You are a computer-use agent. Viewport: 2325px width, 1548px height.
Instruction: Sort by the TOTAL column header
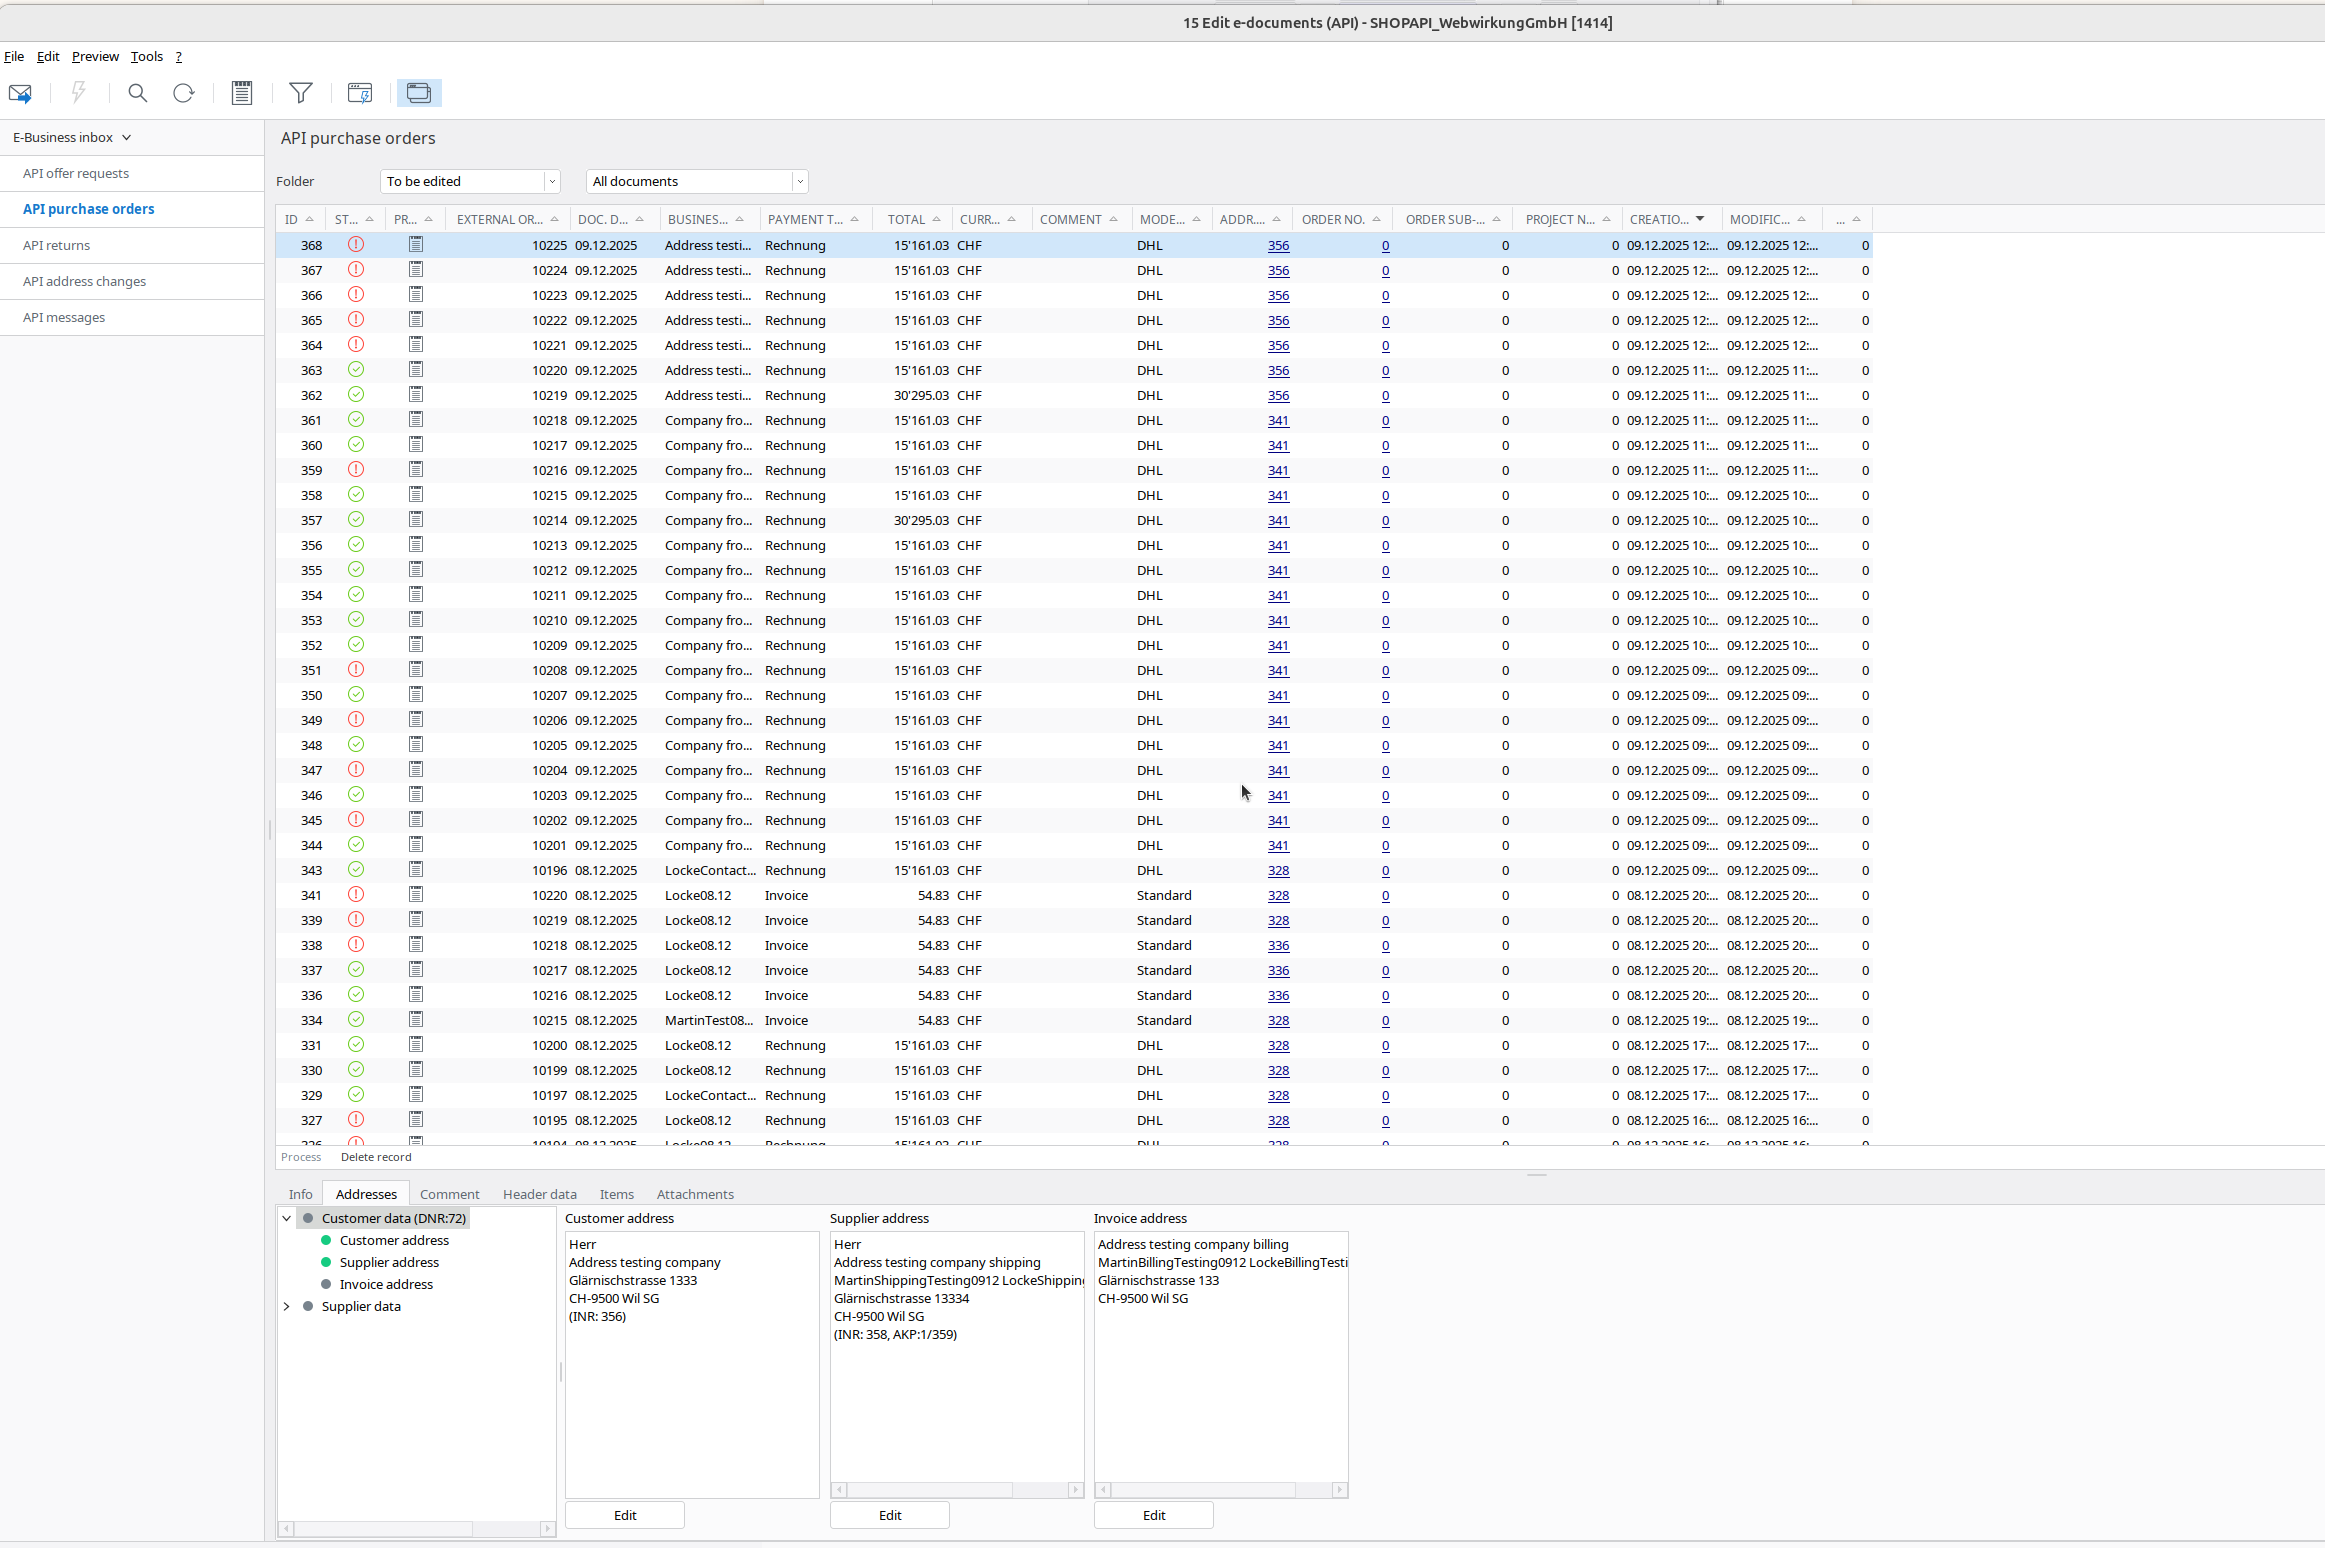tap(906, 219)
